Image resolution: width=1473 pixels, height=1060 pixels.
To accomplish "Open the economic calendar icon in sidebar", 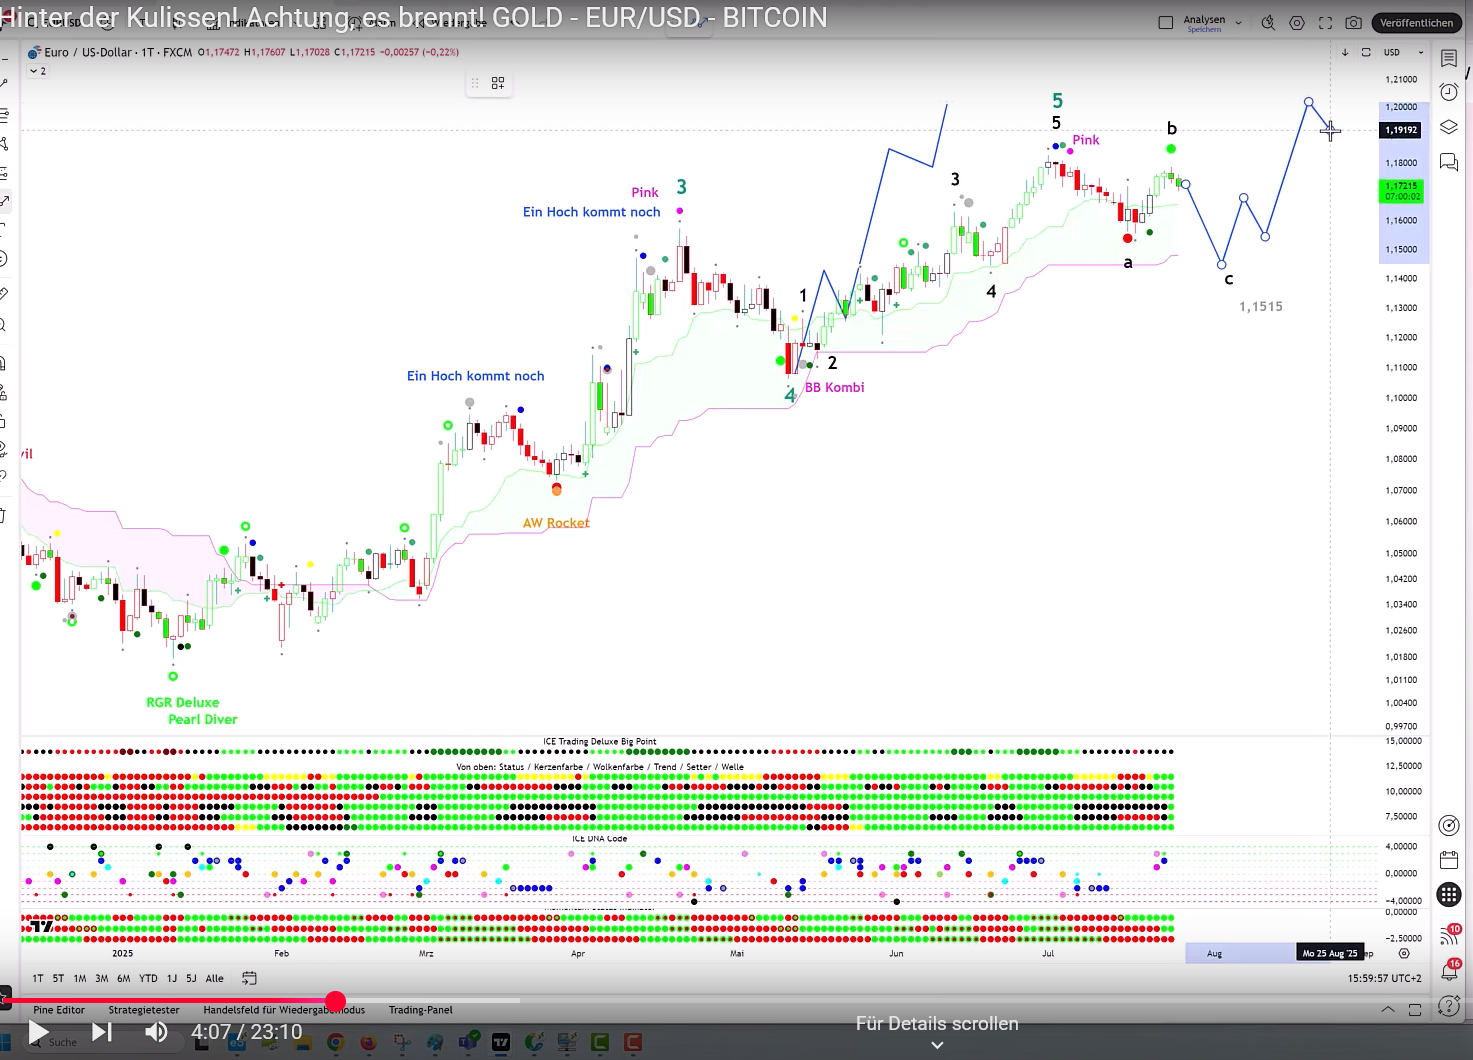I will click(x=1448, y=860).
